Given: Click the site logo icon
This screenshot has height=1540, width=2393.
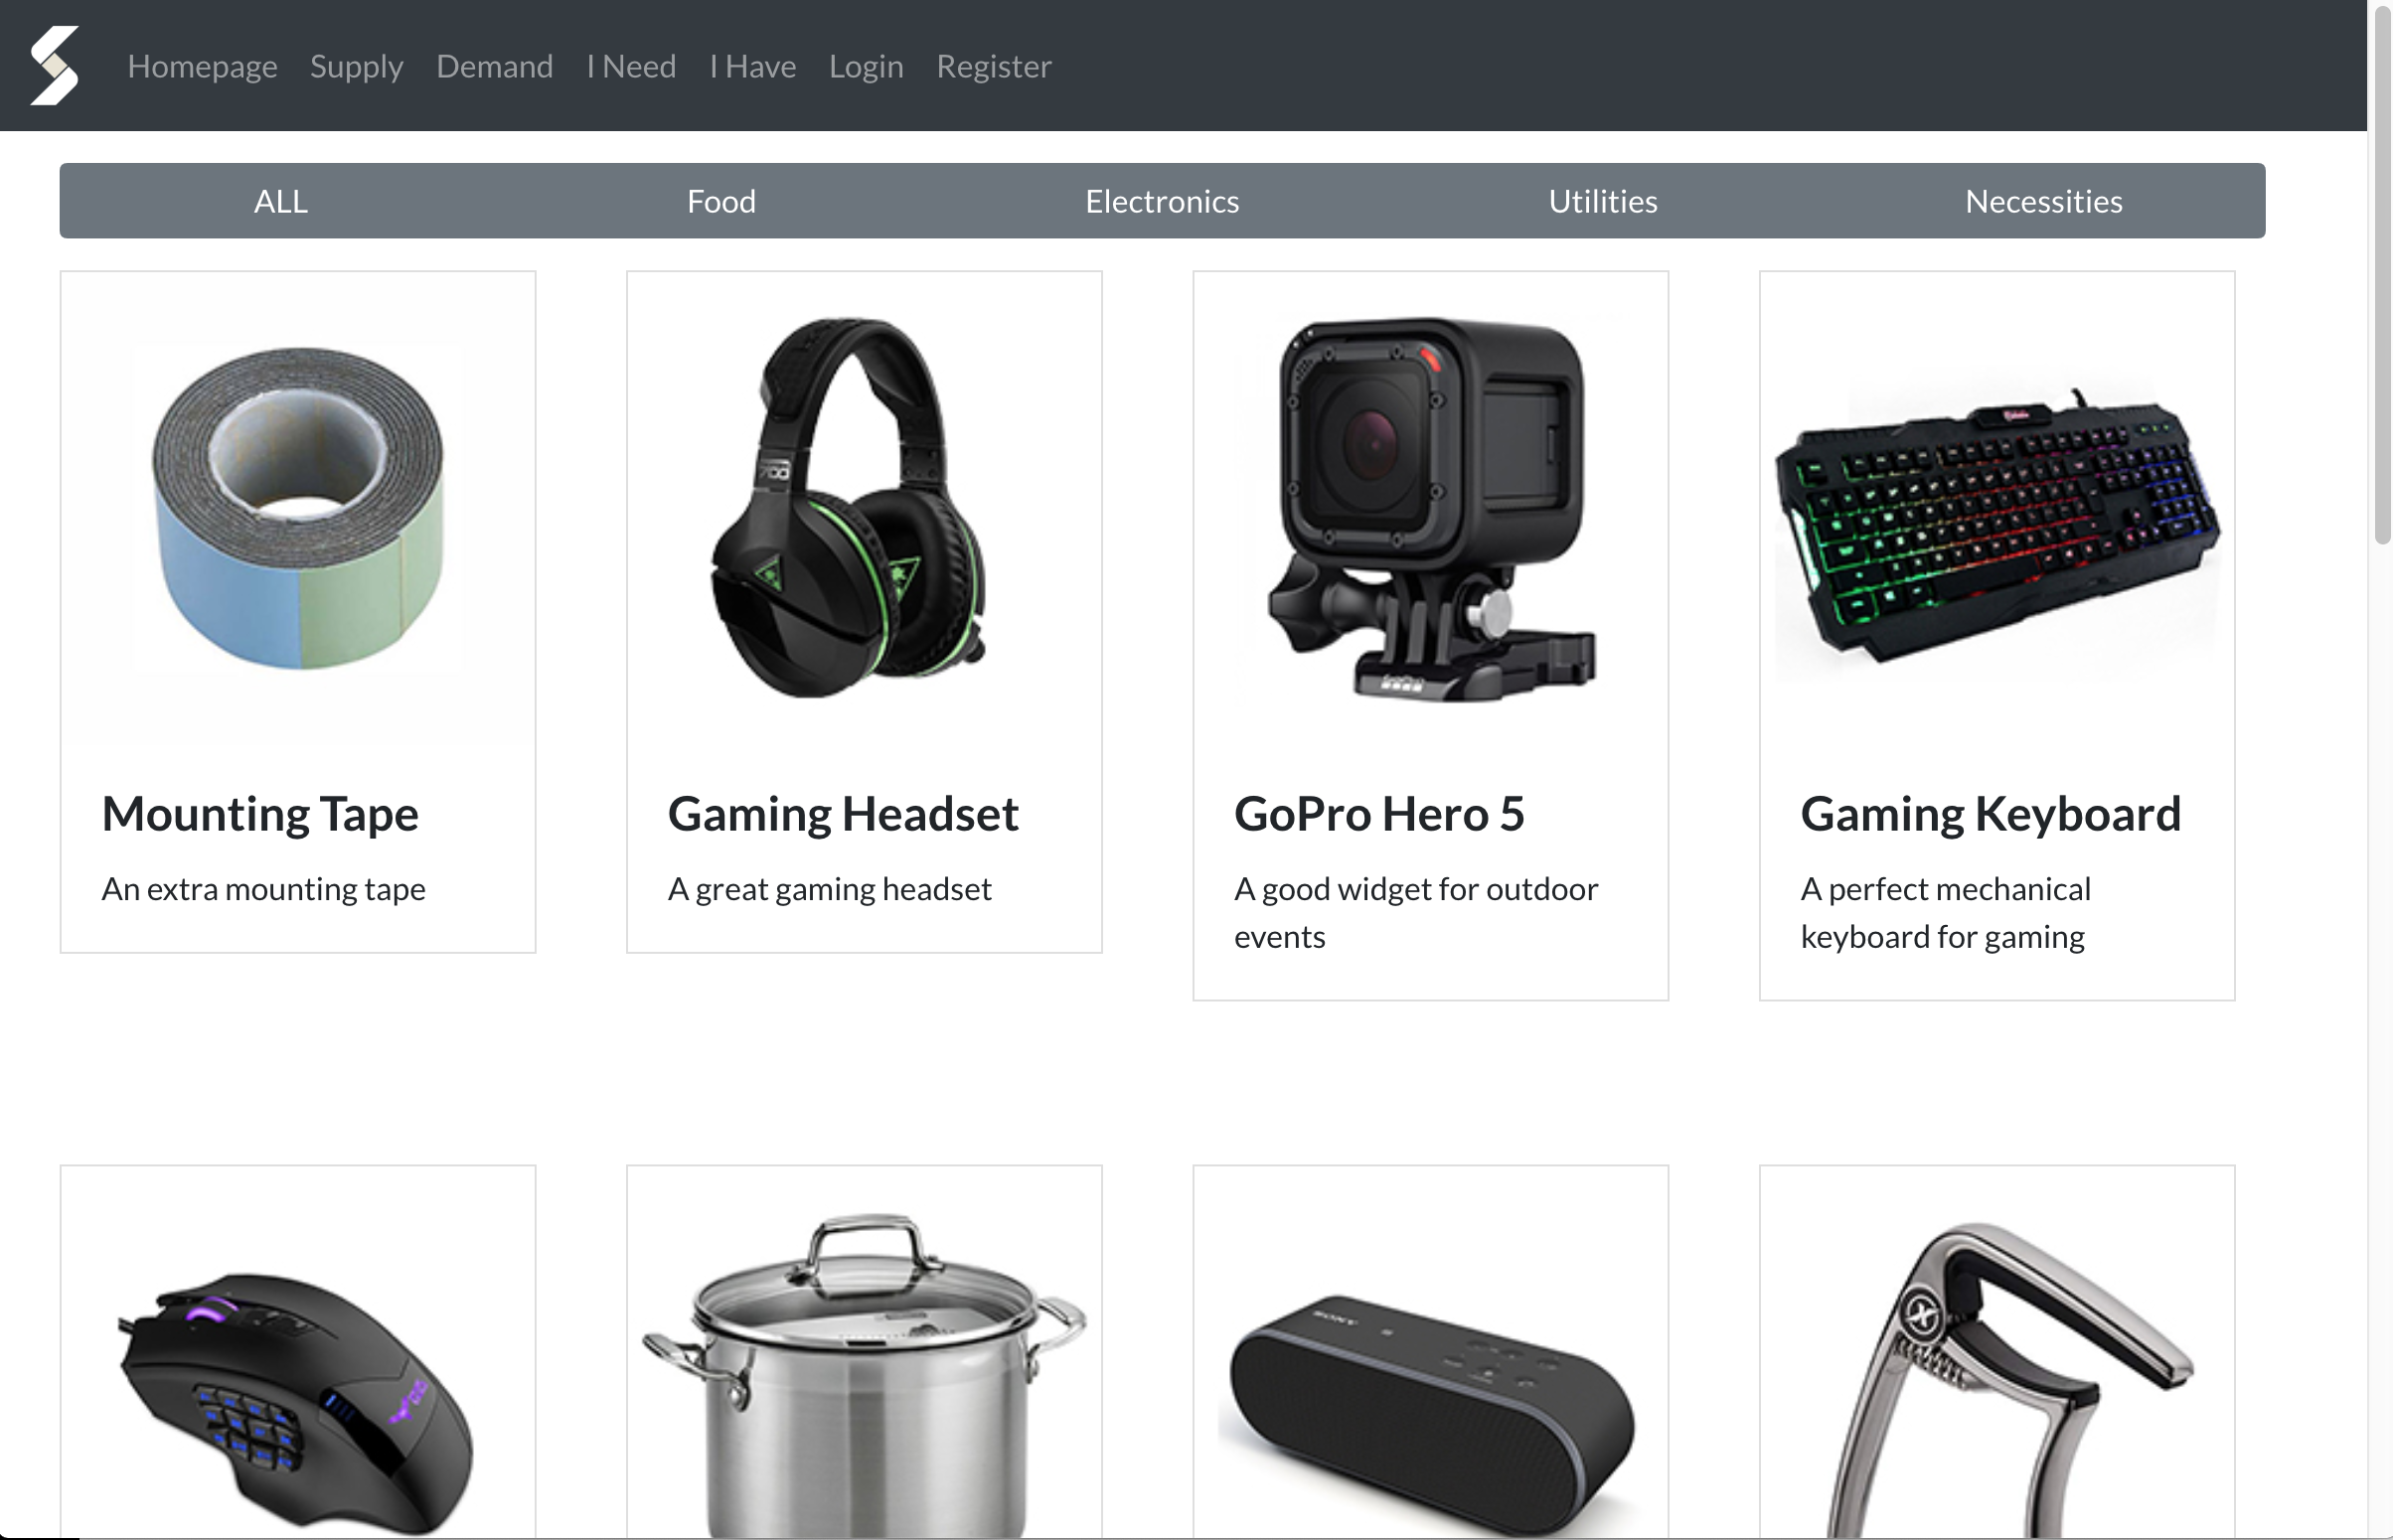Looking at the screenshot, I should 55,66.
